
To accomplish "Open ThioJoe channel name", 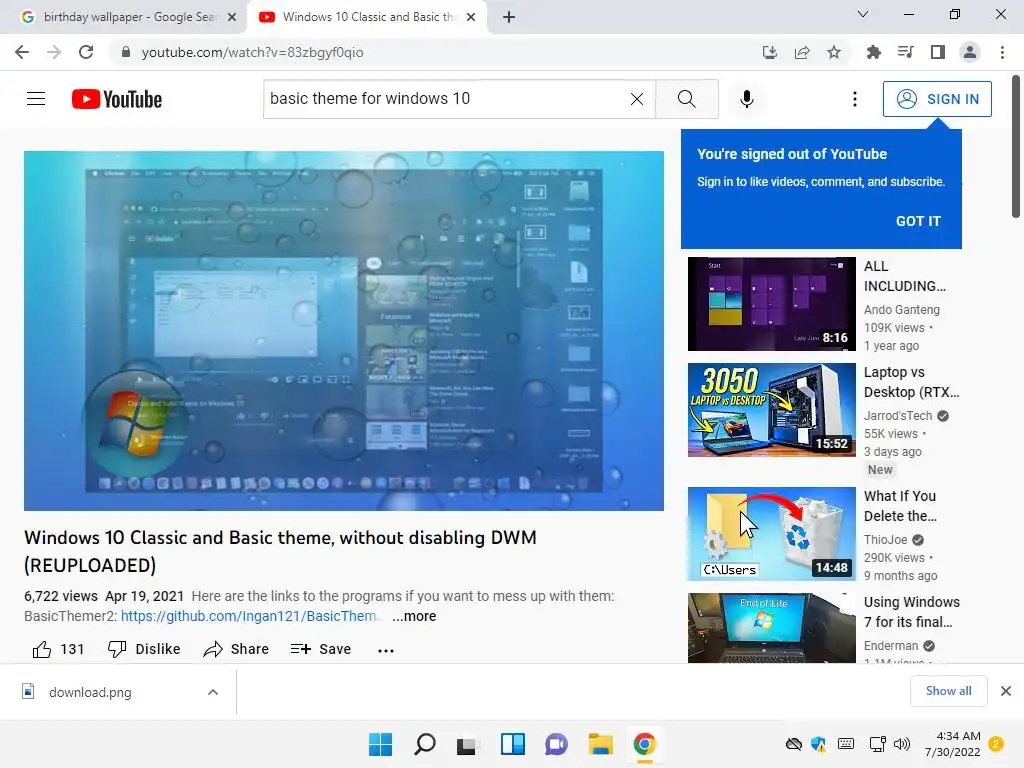I will [886, 539].
